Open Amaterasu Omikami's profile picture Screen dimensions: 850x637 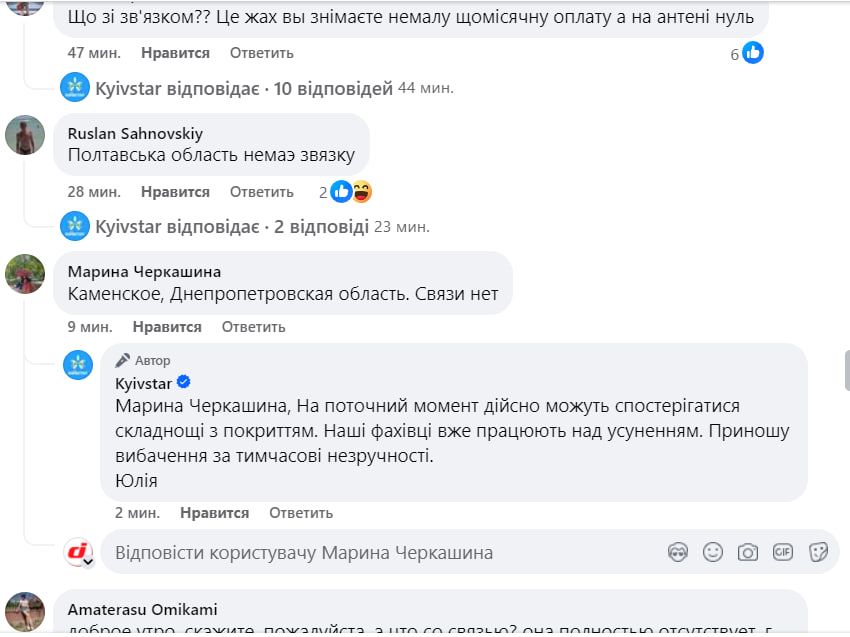coord(25,611)
